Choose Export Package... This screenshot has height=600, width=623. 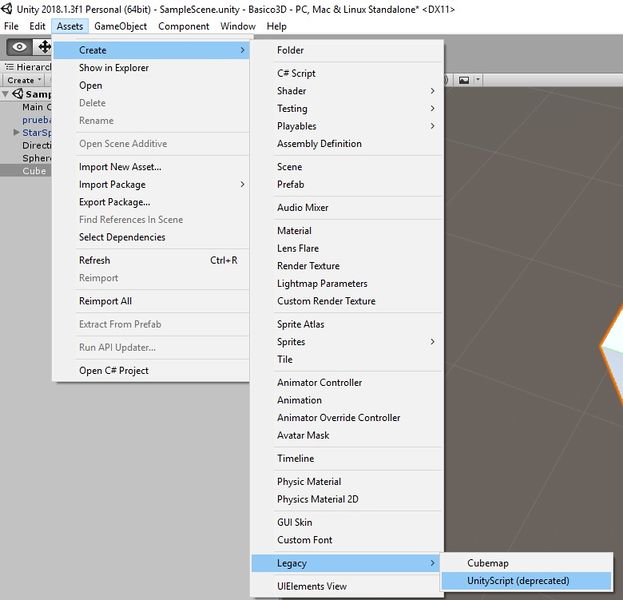[x=151, y=202]
